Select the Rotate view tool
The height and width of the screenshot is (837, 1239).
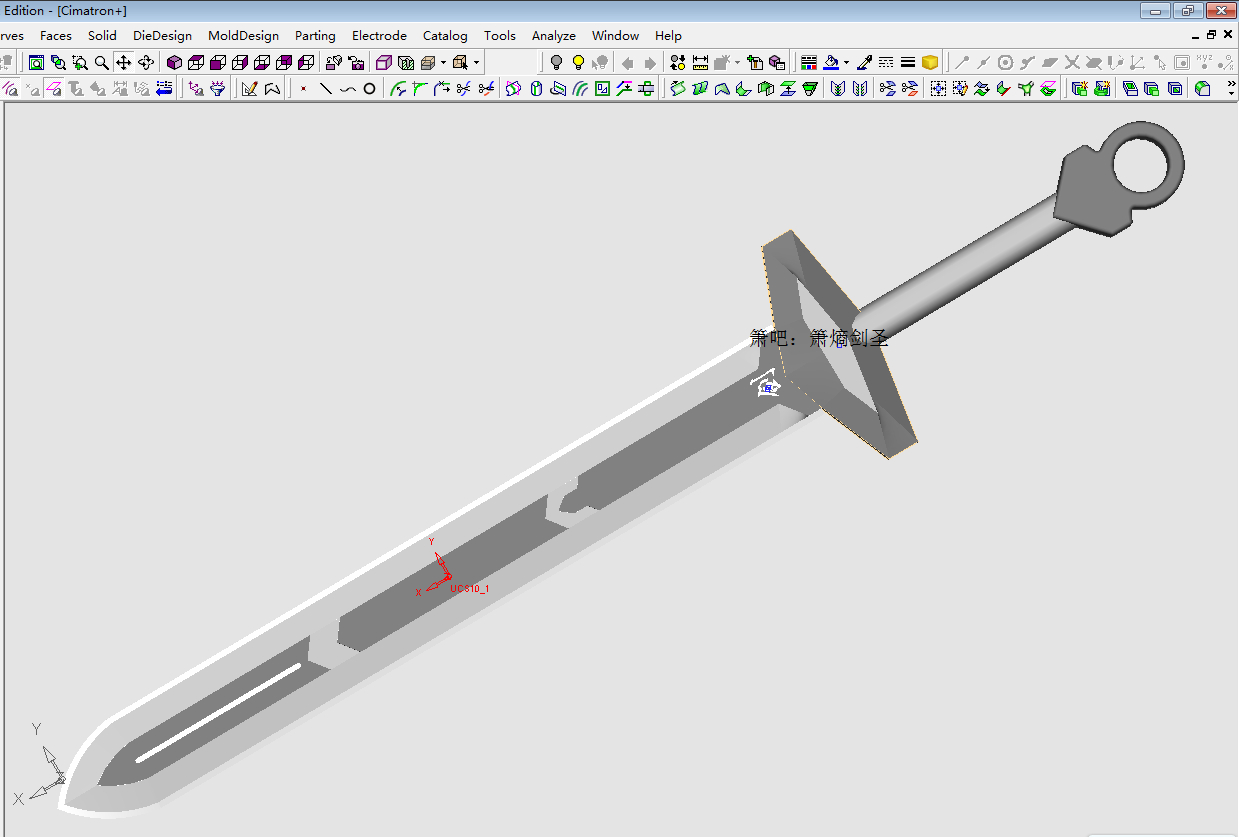pos(146,62)
